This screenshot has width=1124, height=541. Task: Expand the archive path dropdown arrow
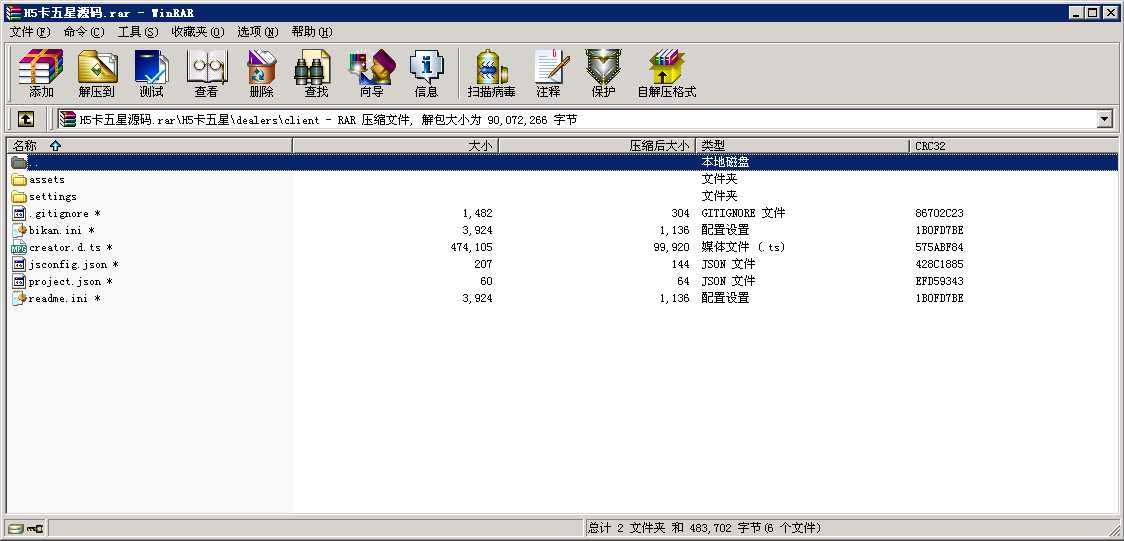coord(1105,120)
